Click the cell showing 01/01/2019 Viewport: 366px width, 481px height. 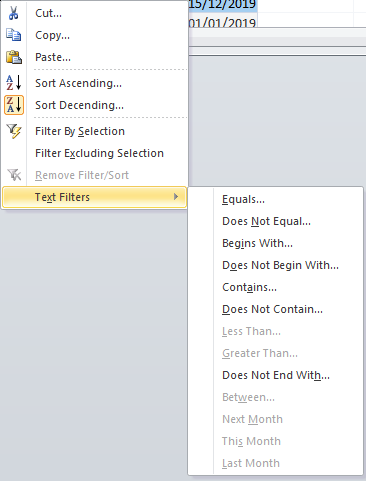[x=223, y=21]
